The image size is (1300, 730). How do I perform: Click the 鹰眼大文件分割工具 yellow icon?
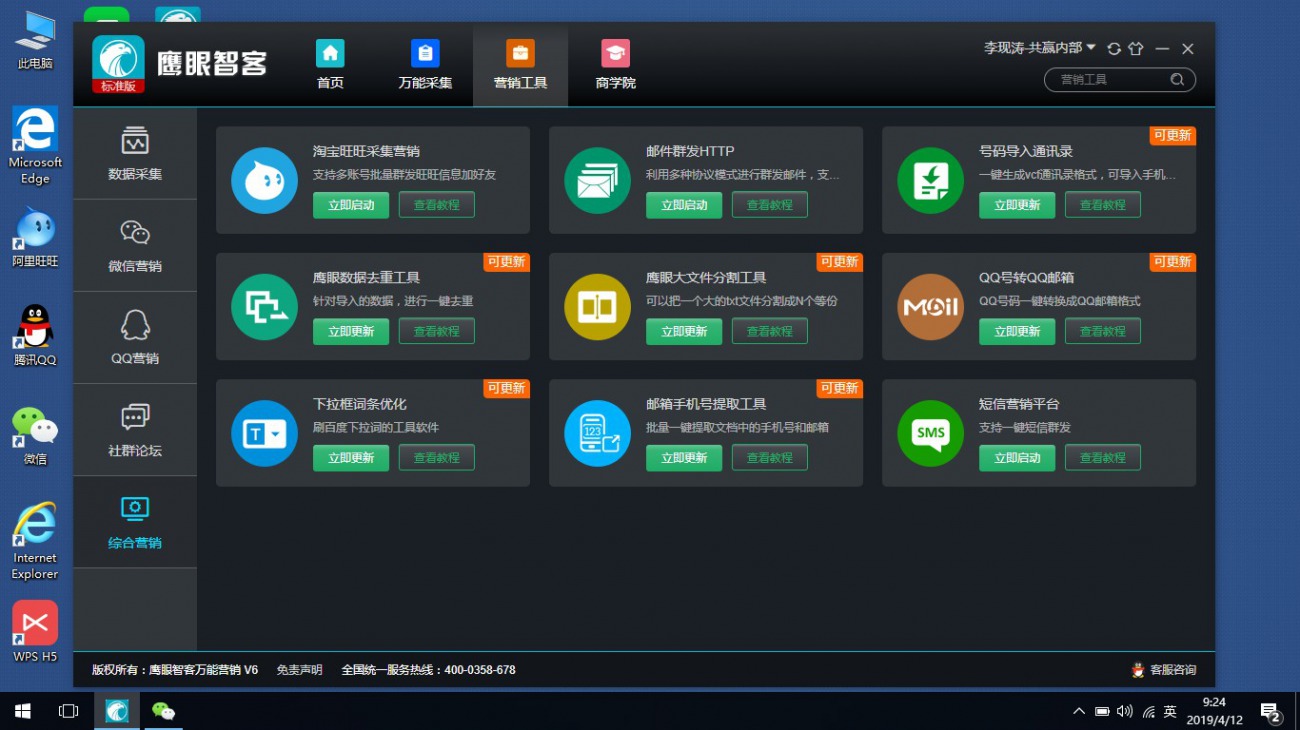[x=597, y=307]
